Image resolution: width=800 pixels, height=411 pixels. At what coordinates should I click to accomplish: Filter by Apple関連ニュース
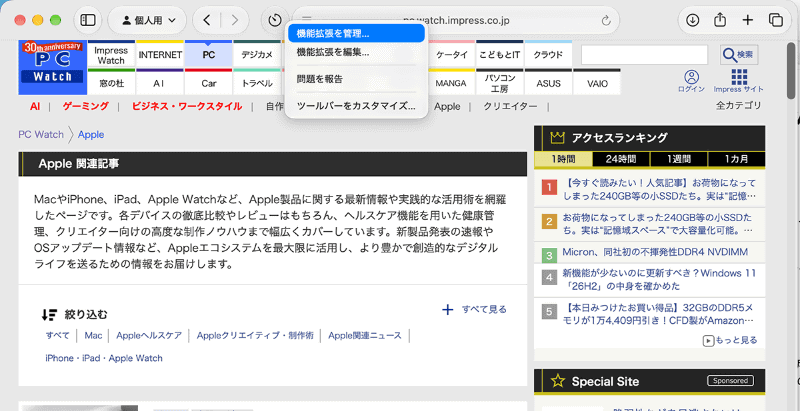click(365, 336)
